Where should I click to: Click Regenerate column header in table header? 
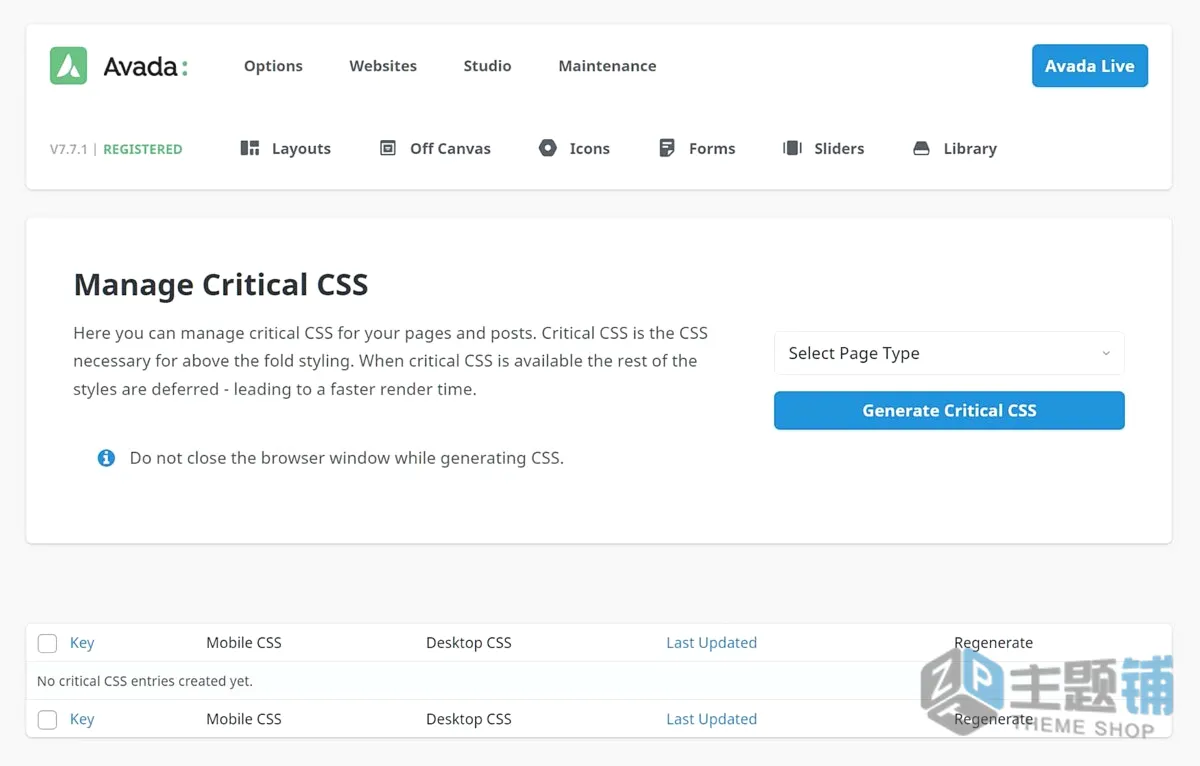993,643
